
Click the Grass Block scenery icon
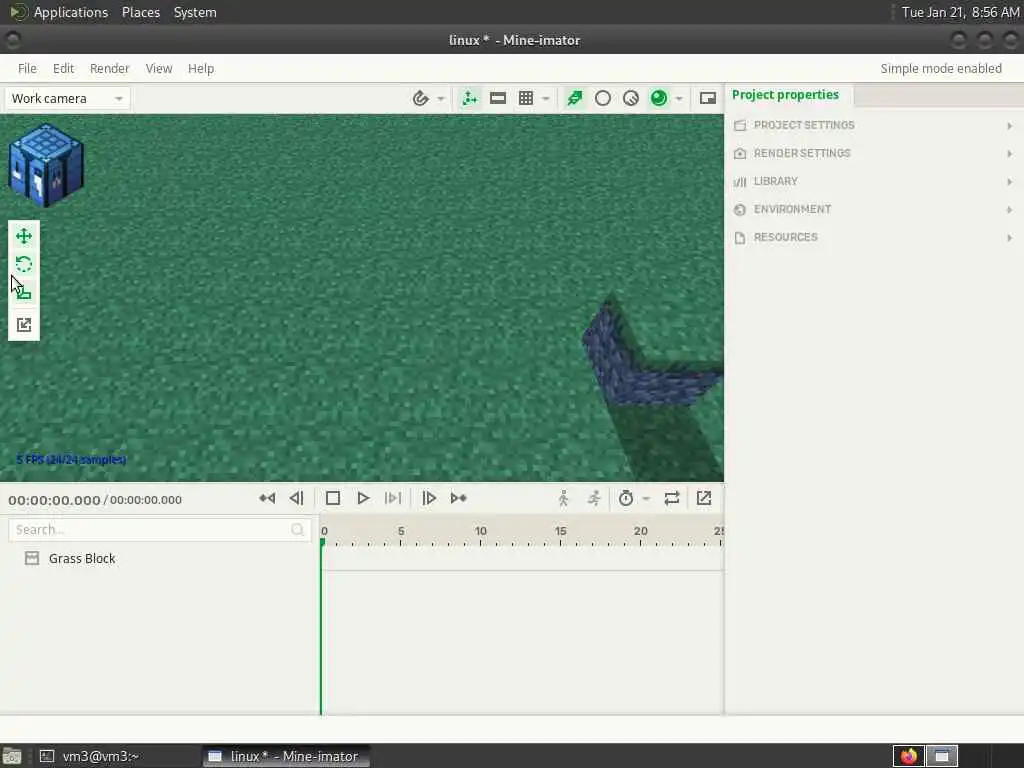(31, 558)
